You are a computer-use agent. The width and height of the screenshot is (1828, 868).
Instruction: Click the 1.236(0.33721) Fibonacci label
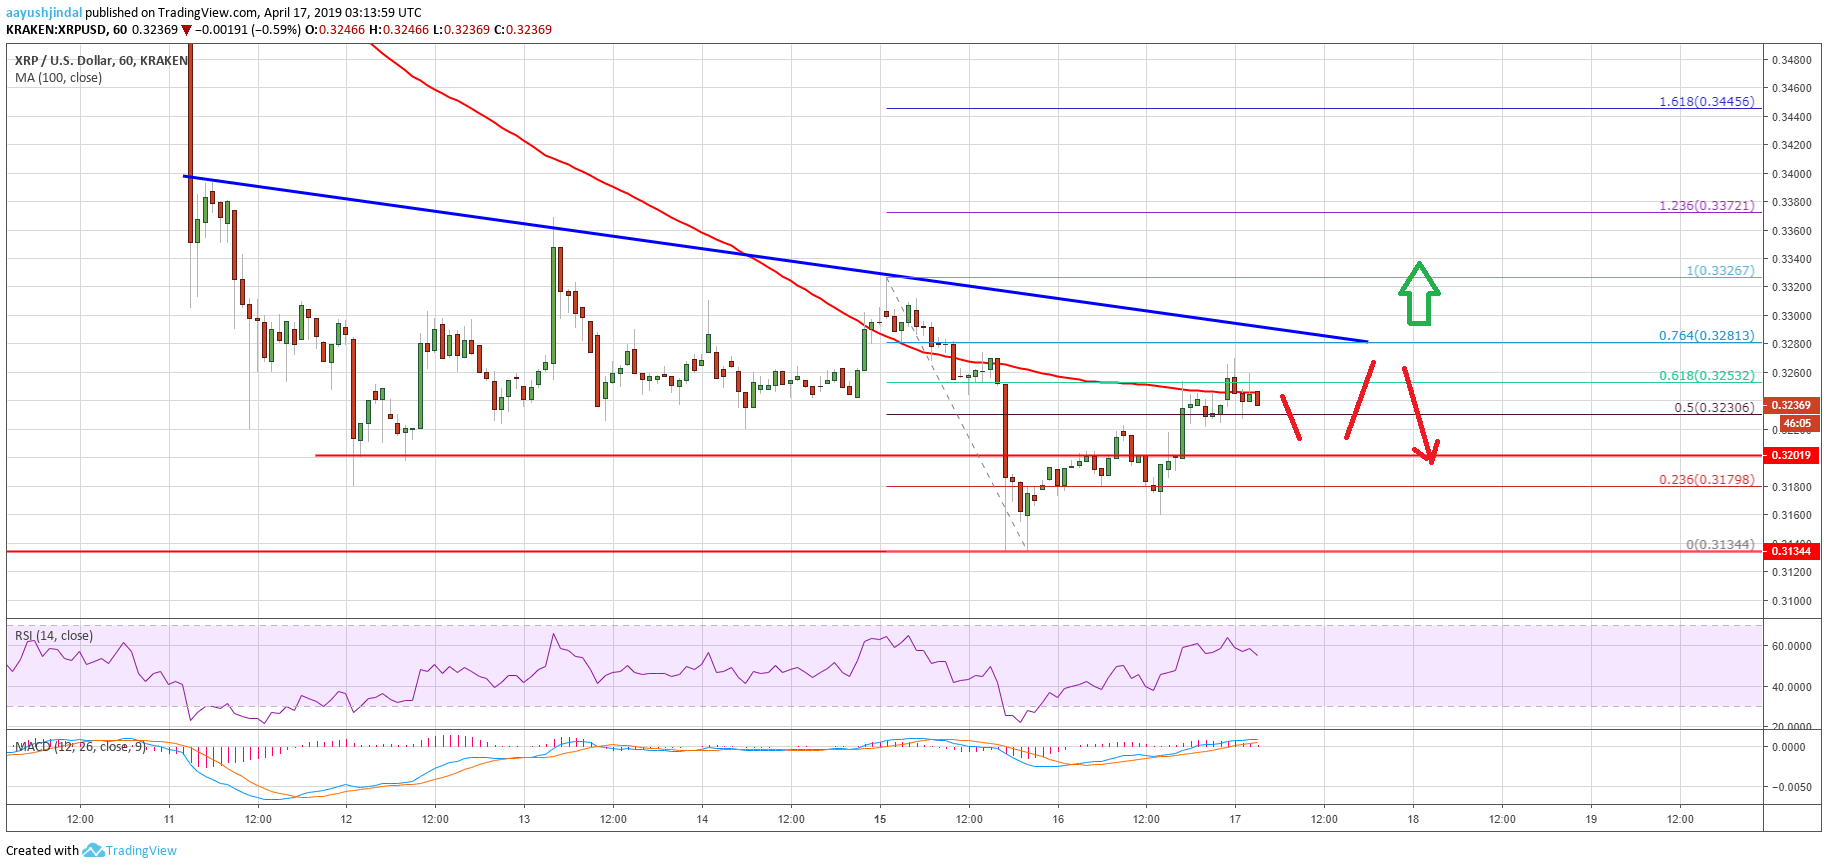1706,206
